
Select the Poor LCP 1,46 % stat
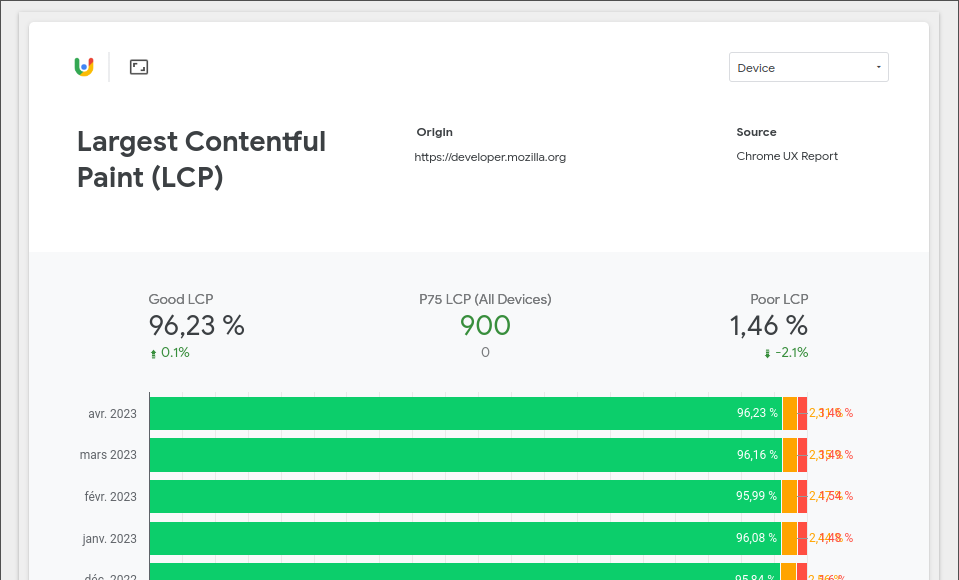(768, 325)
